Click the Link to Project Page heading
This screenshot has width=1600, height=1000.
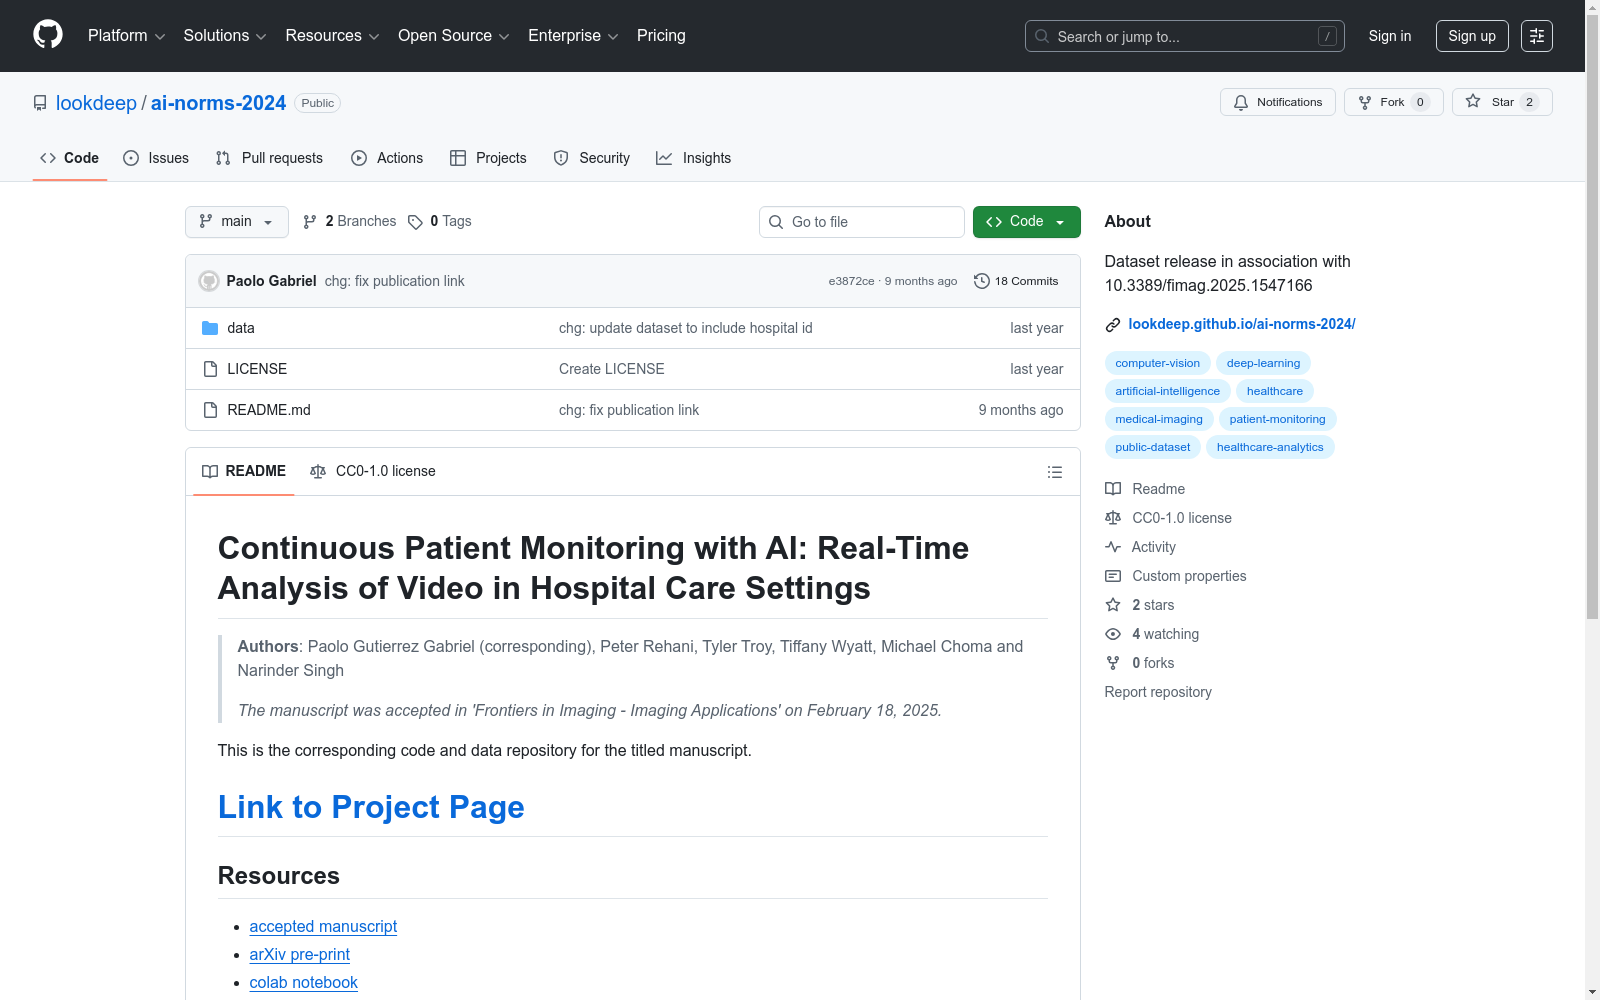(x=371, y=807)
